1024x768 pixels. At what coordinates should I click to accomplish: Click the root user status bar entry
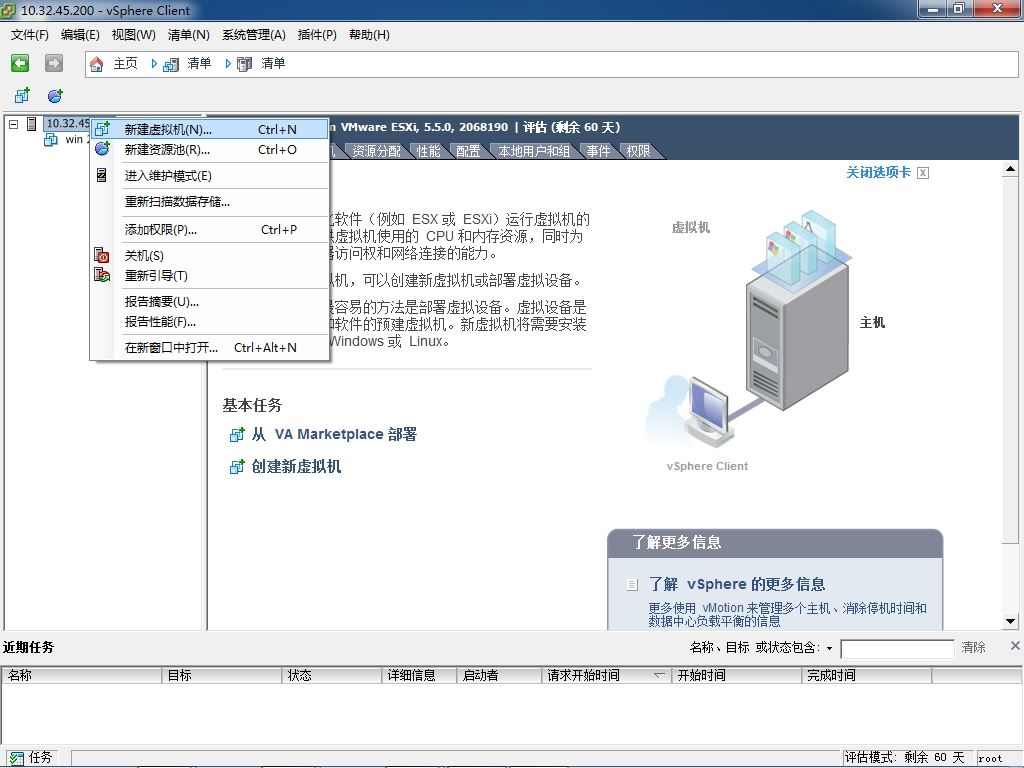tap(990, 758)
